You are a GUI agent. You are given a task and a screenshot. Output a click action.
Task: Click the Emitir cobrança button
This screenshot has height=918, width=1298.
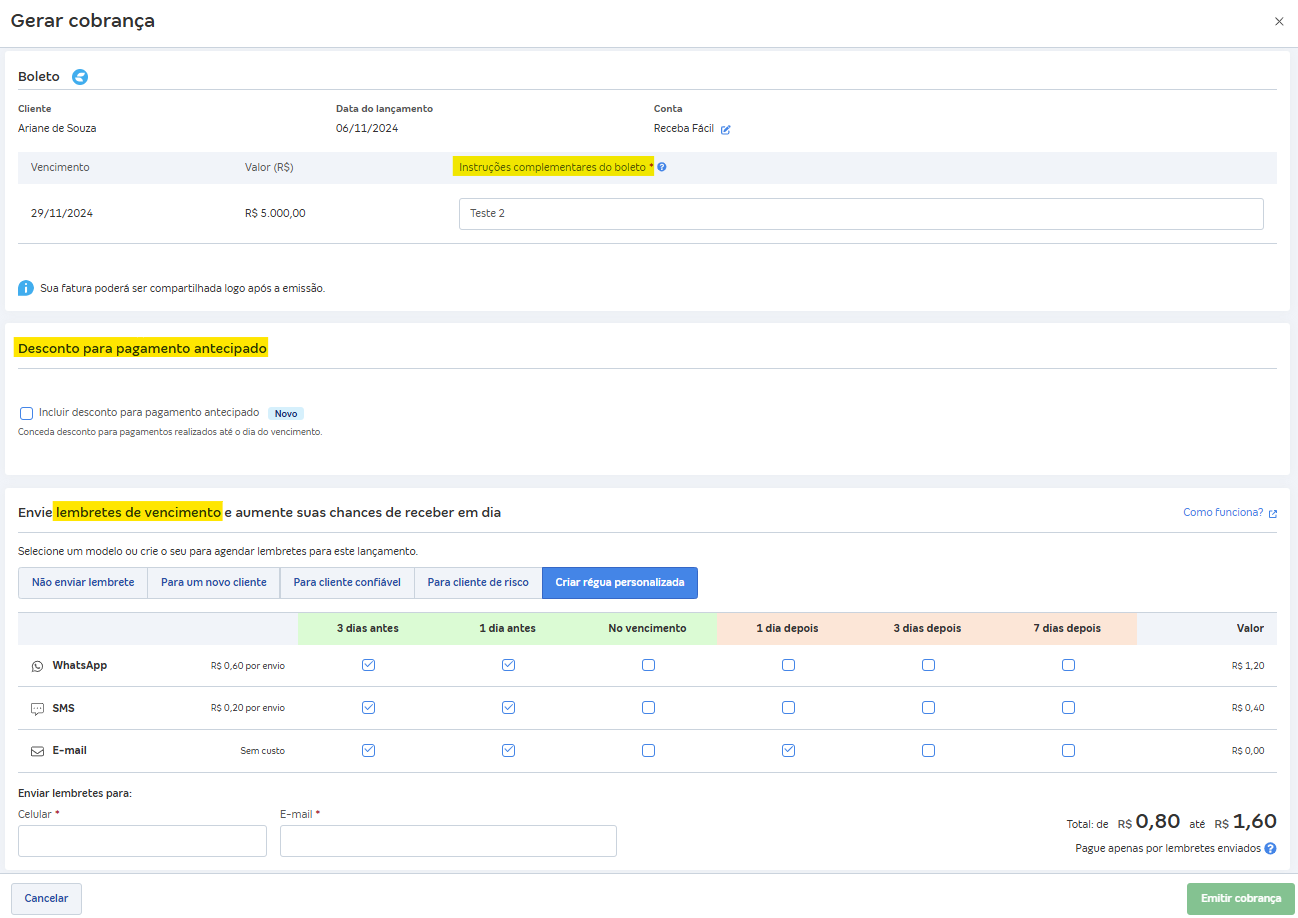[1241, 898]
